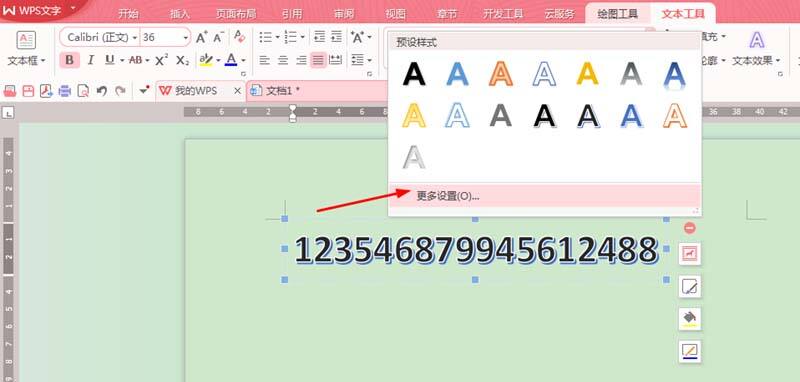The height and width of the screenshot is (382, 800).
Task: Apply the blue gradient A with reflection preset
Action: (x=674, y=75)
